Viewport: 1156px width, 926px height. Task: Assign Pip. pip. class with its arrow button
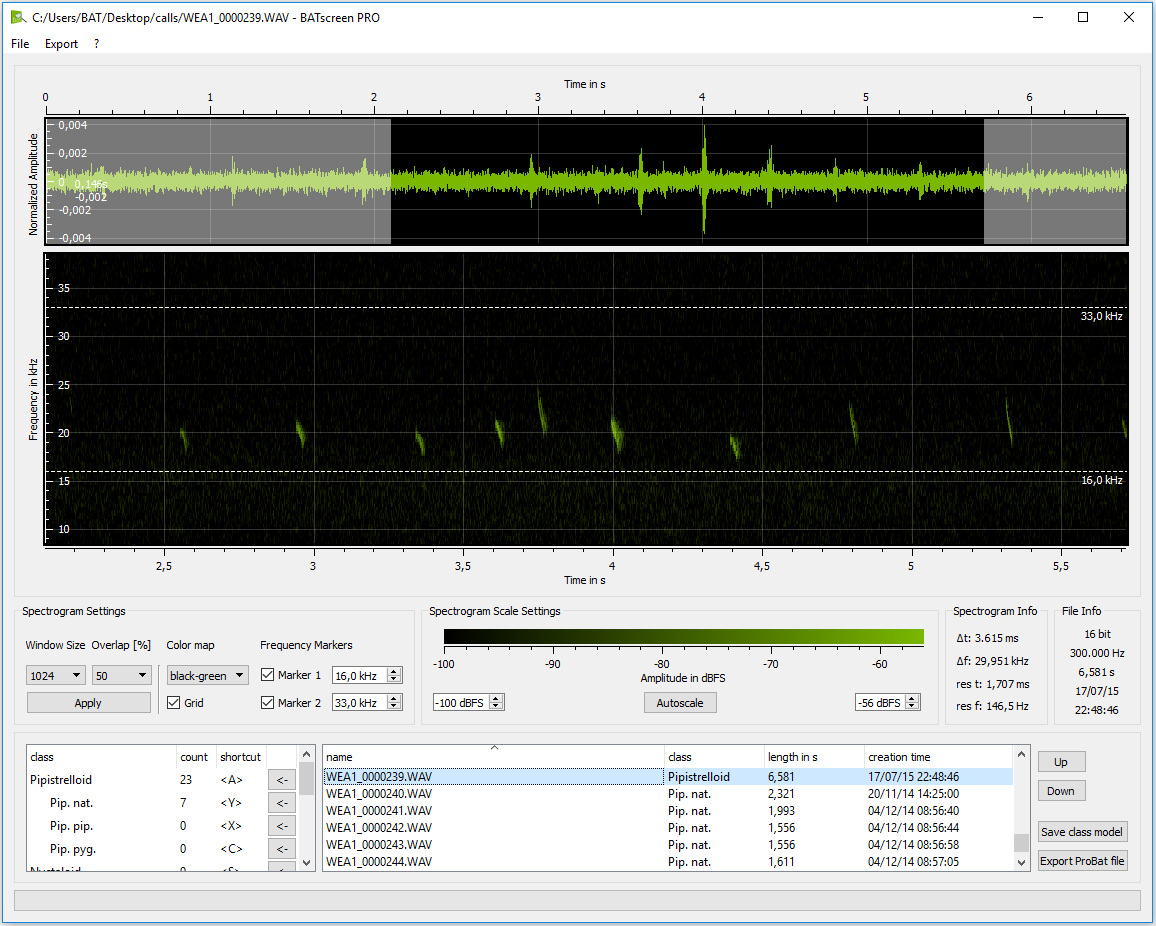click(x=282, y=826)
